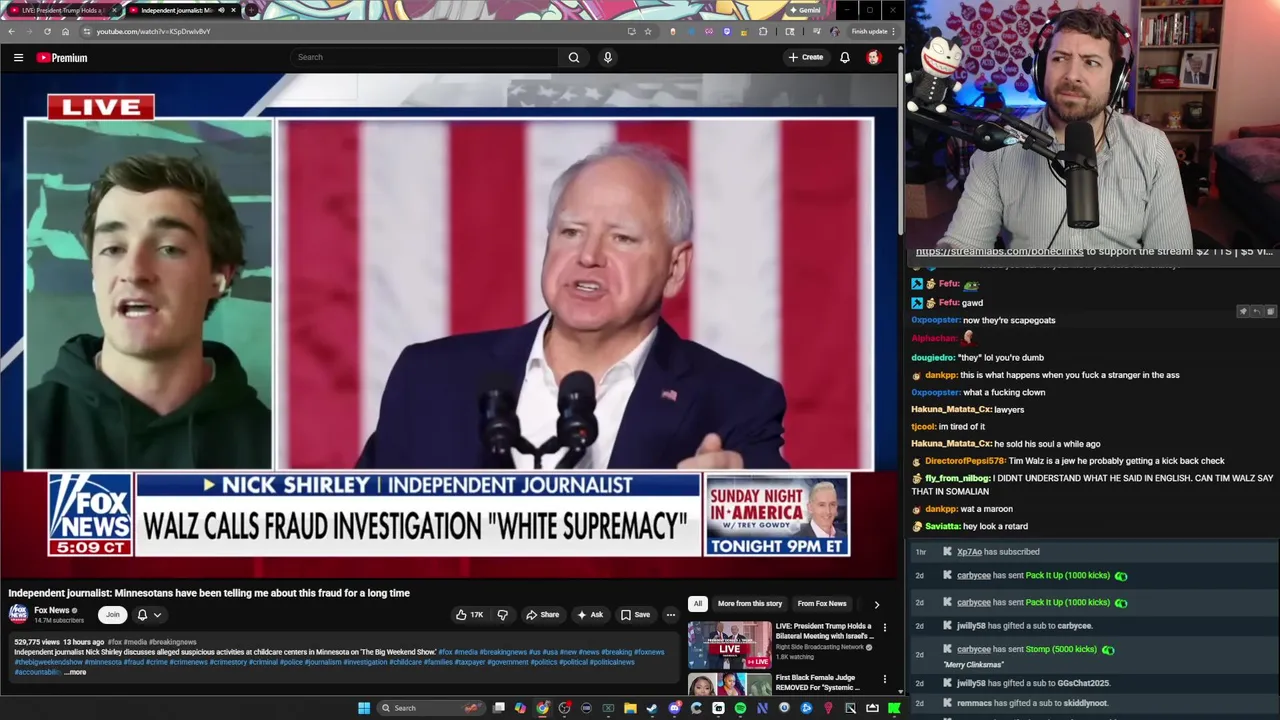This screenshot has width=1280, height=720.
Task: Open Discord from the taskbar
Action: click(674, 708)
